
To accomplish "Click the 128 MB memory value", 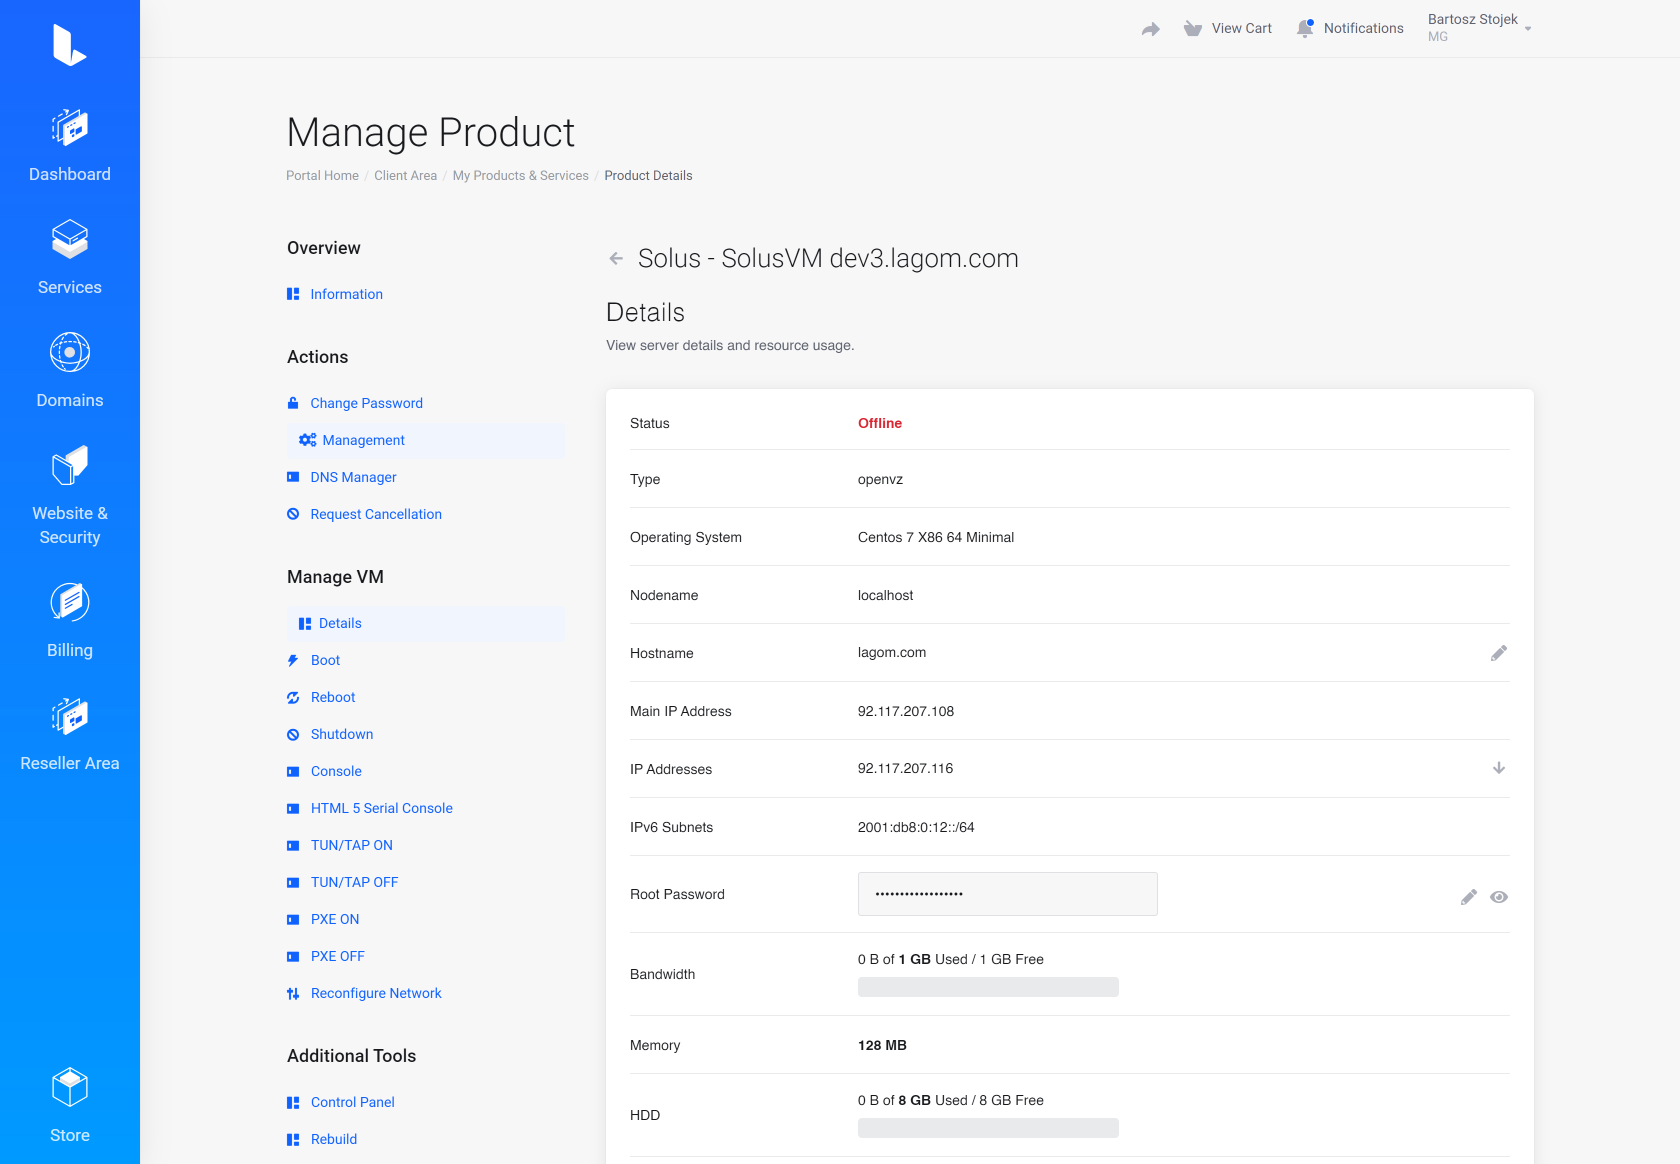I will (x=882, y=1045).
